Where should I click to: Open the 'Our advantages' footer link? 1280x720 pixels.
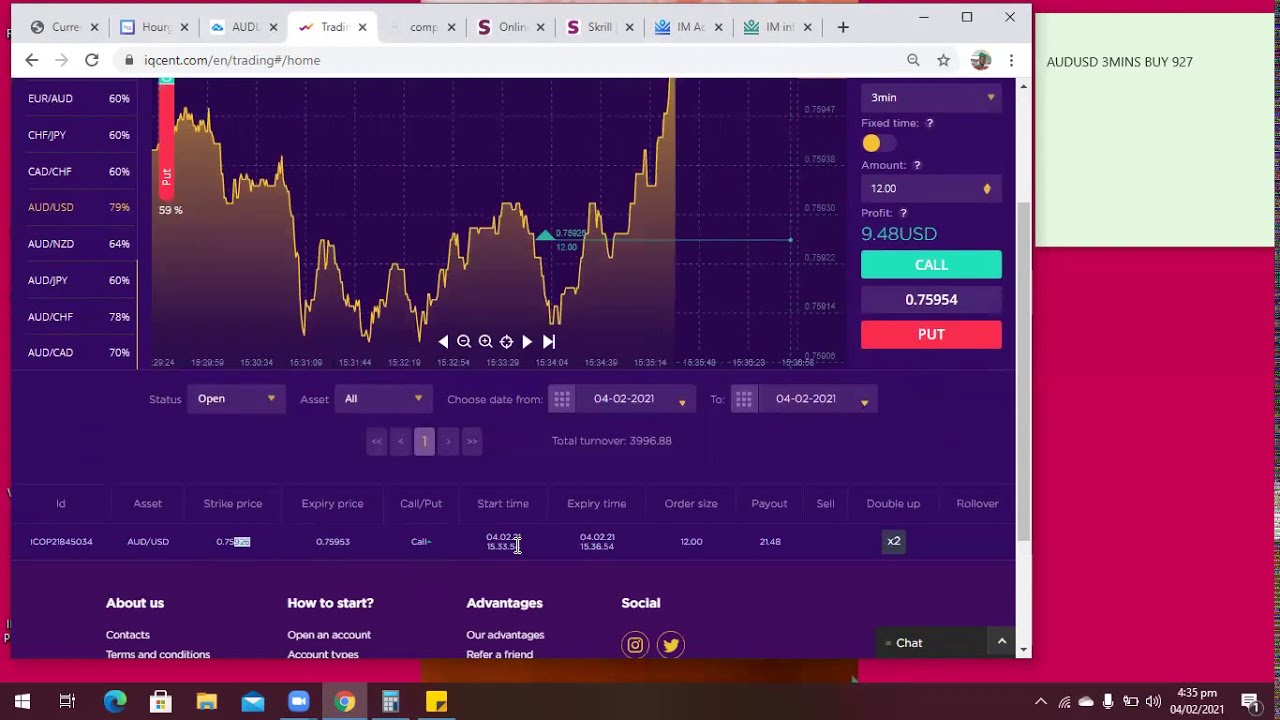tap(505, 635)
